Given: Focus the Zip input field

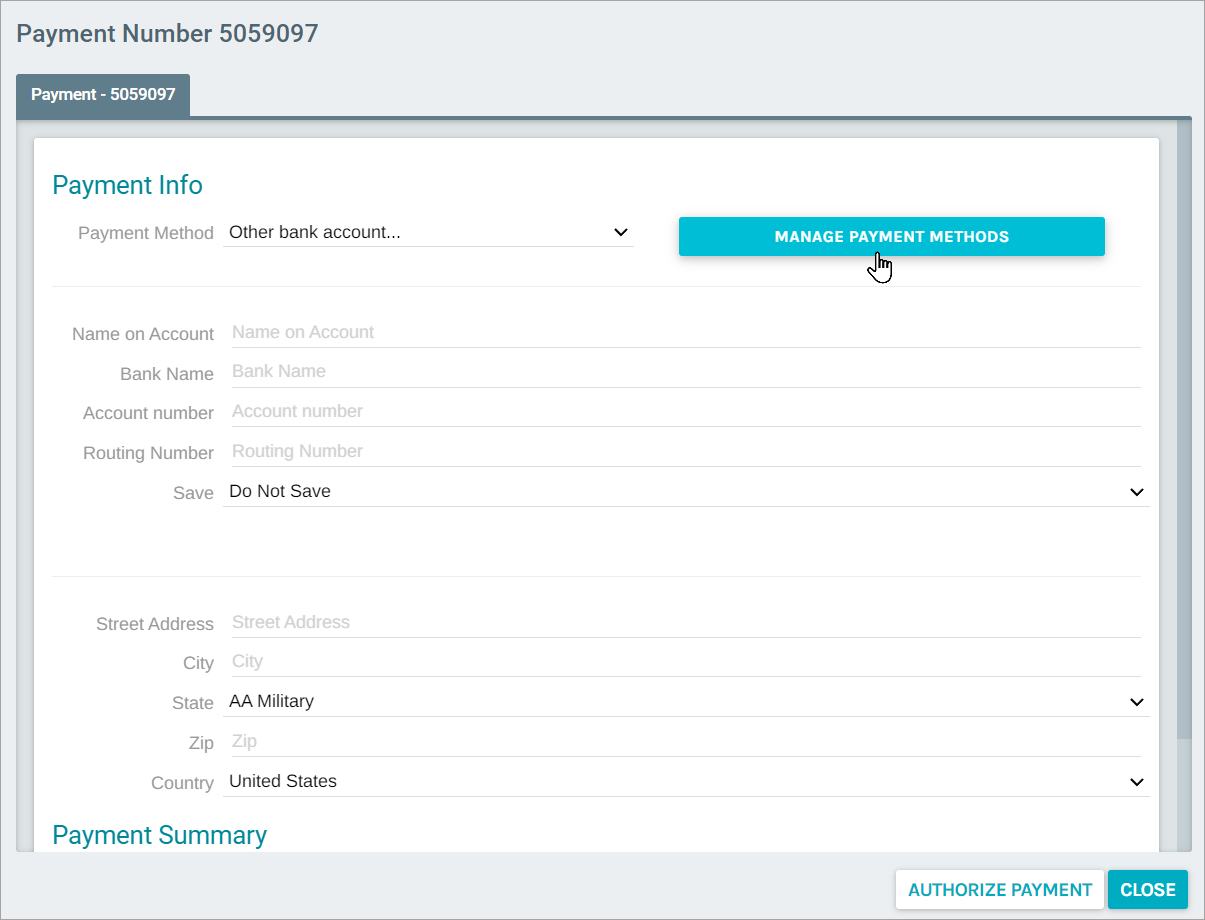Looking at the screenshot, I should [686, 741].
